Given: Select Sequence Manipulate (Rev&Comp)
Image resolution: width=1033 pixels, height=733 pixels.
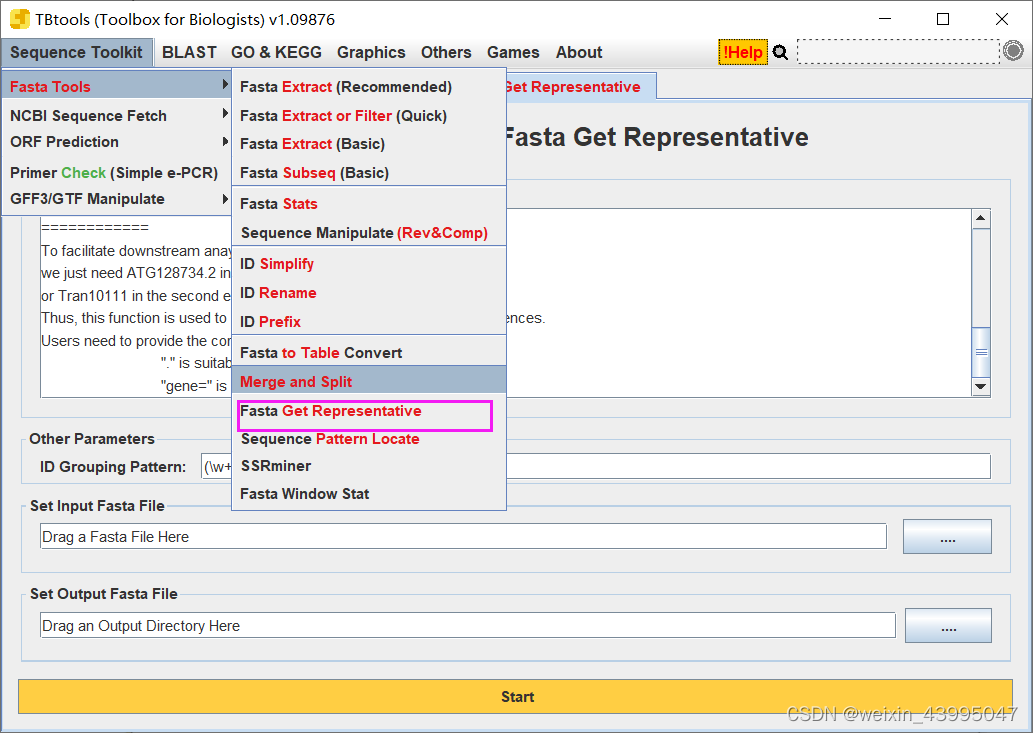Looking at the screenshot, I should [369, 232].
